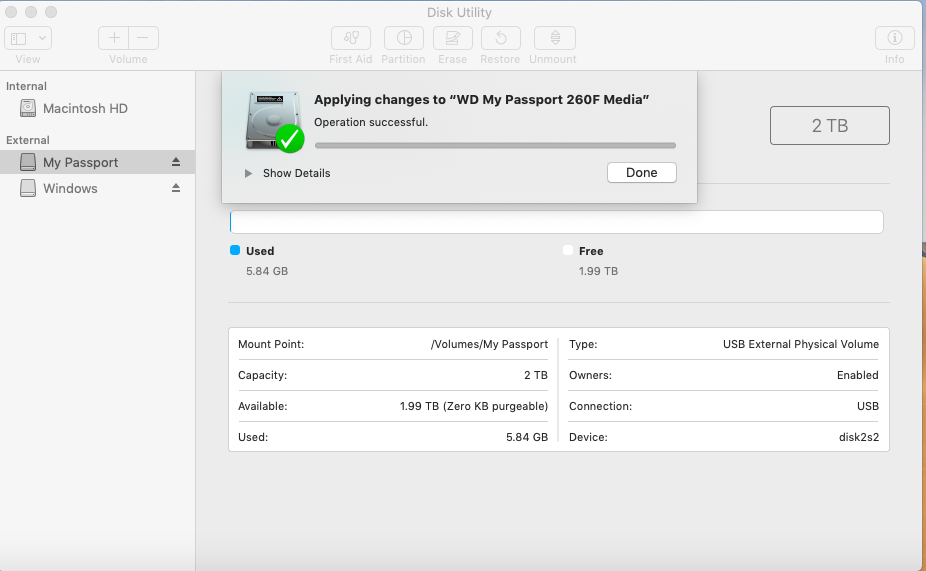Click the "Mount Point:" label

click(x=271, y=344)
